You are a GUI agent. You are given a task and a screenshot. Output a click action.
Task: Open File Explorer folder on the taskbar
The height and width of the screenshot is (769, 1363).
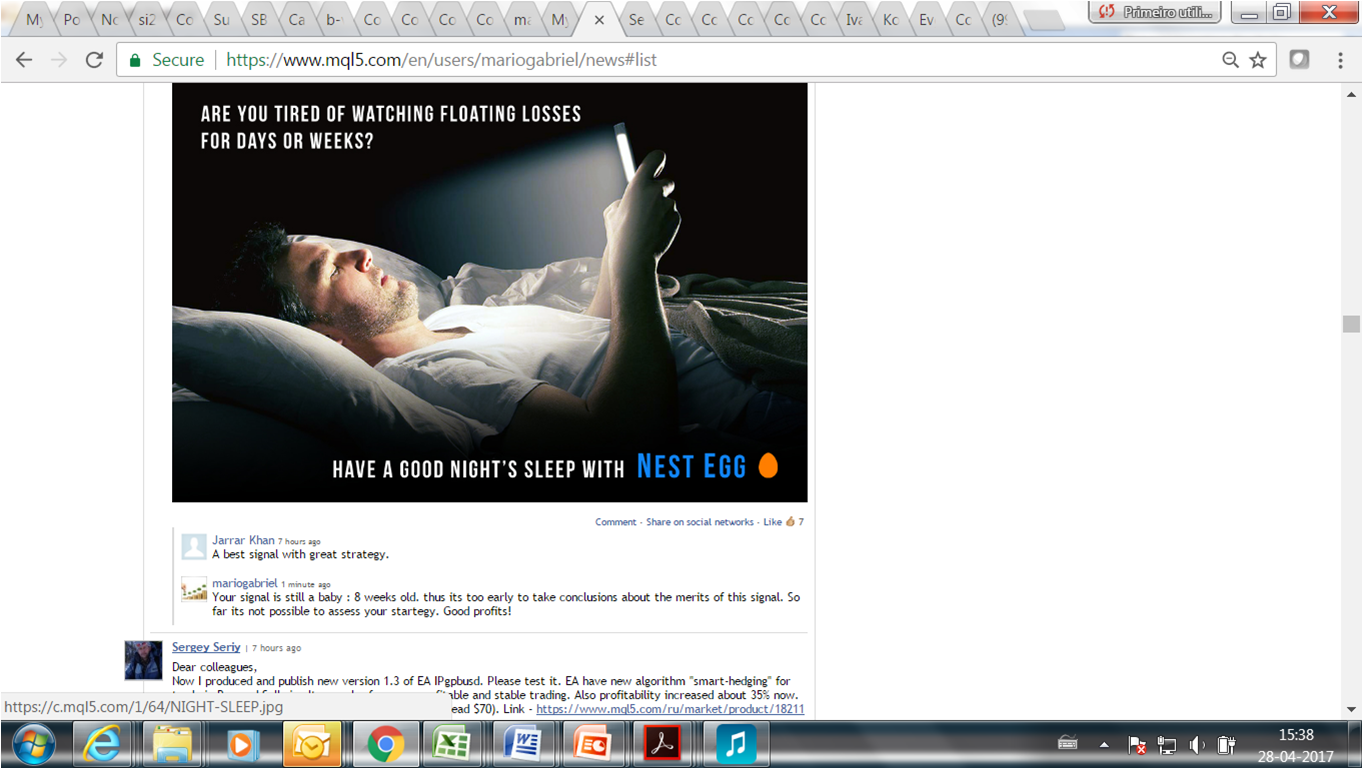172,745
